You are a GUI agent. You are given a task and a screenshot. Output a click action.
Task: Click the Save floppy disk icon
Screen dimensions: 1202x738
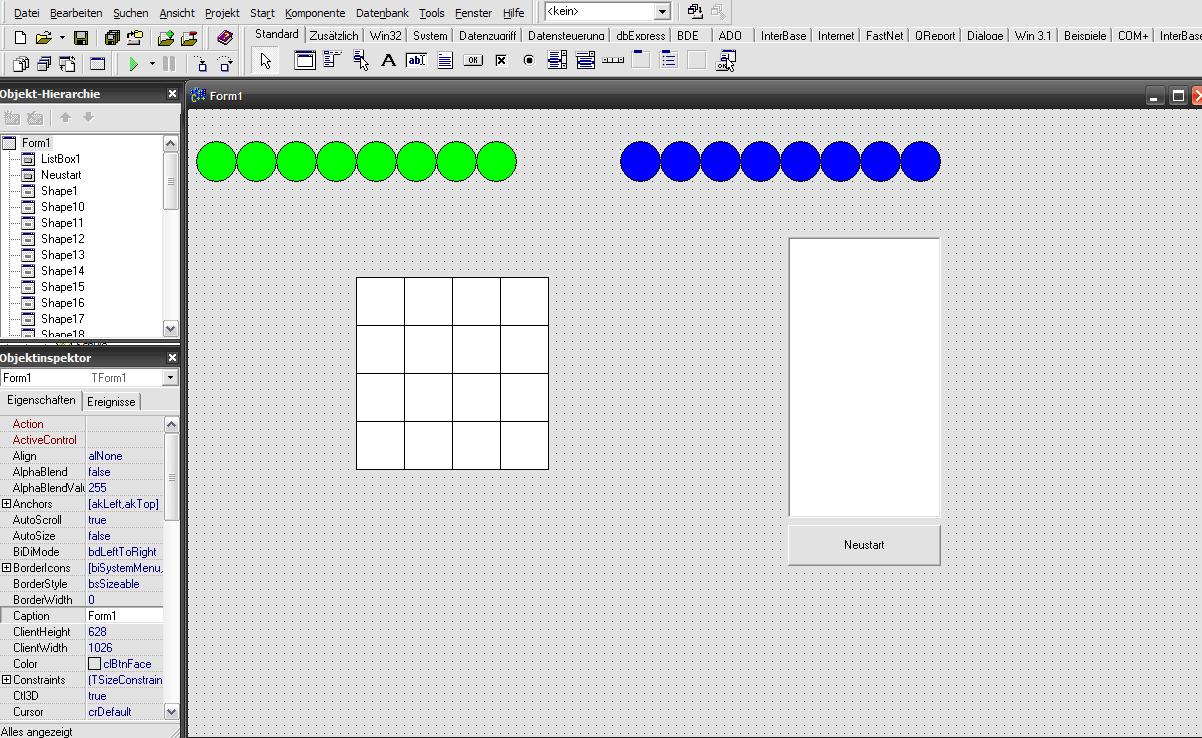tap(81, 38)
